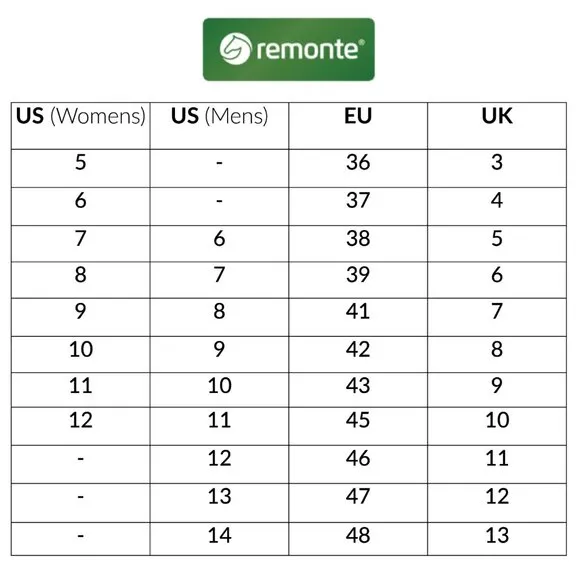
Task: Click the remonte horse logo icon
Action: 235,48
